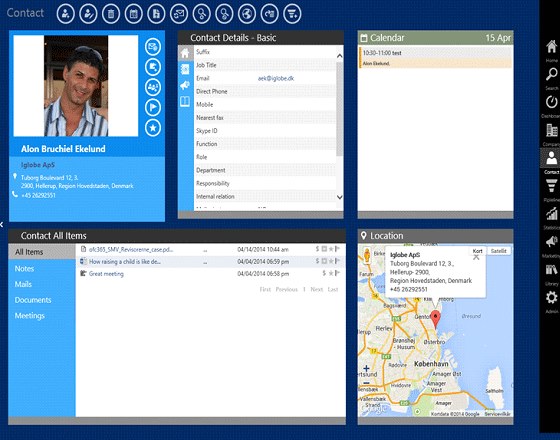Toggle the flag on How raising a child row
Screen dimensions: 560x440
point(337,261)
